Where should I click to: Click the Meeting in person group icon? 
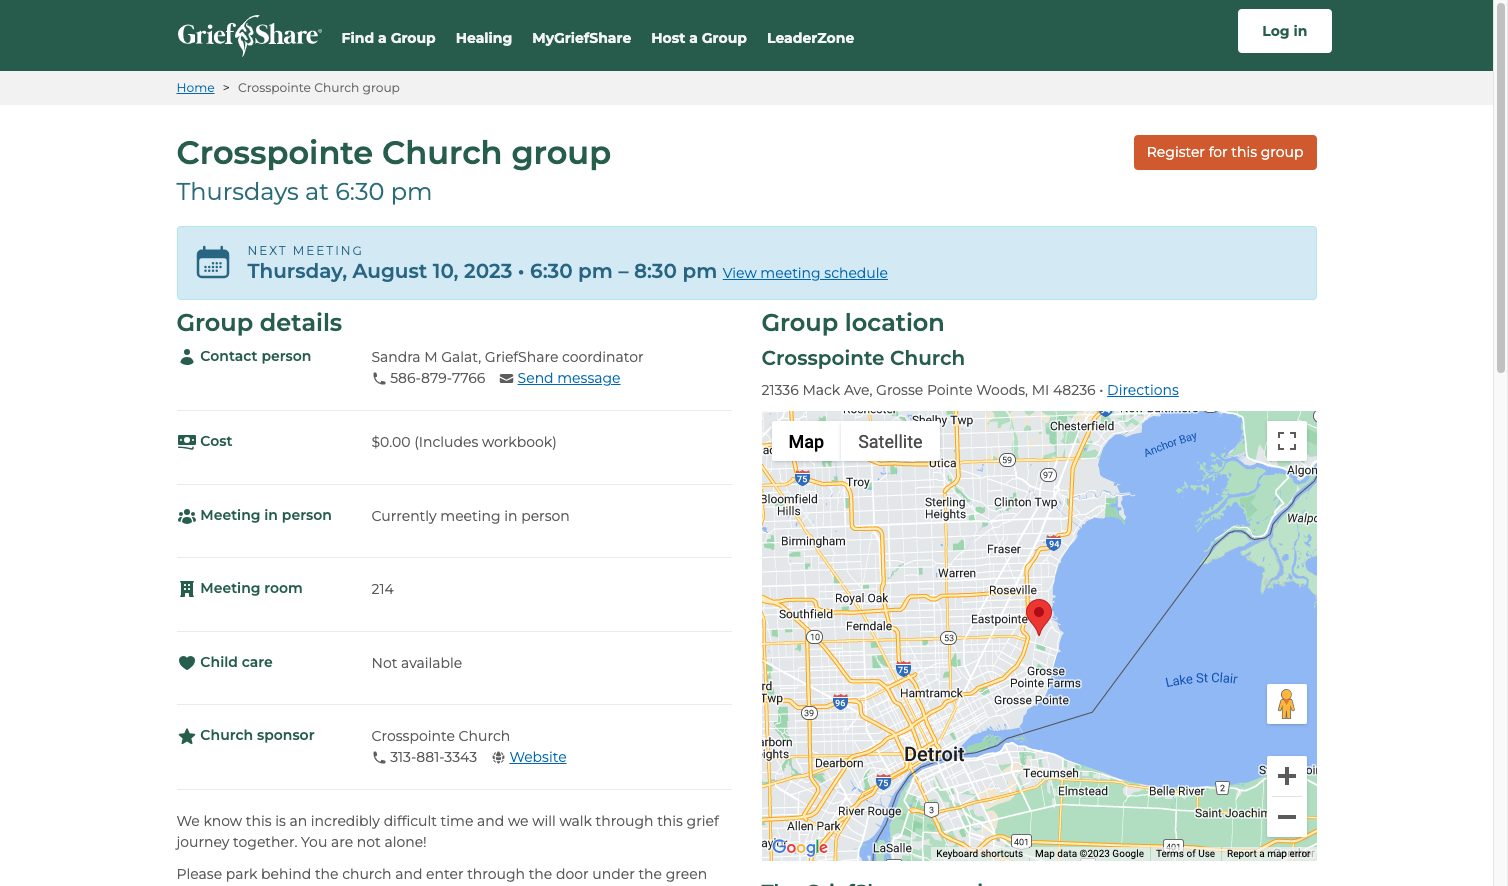tap(186, 516)
